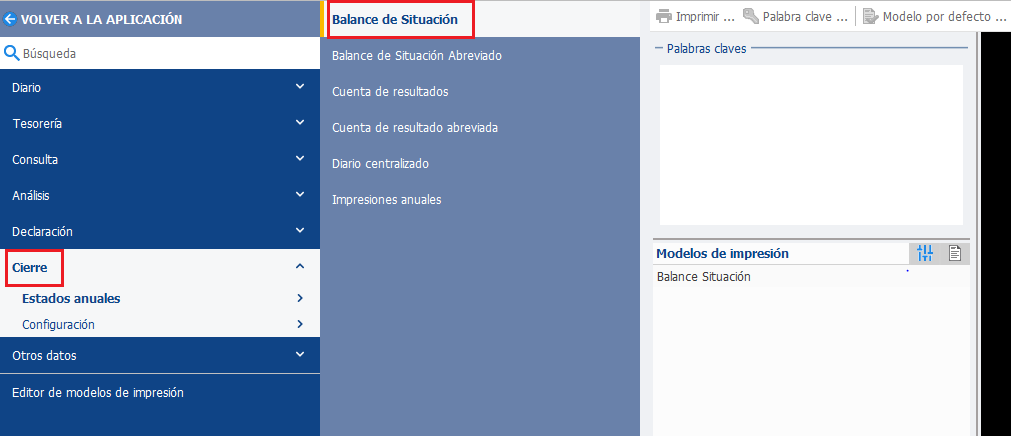Click inside the Búsqueda search field
Viewport: 1011px width, 436px height.
click(168, 54)
